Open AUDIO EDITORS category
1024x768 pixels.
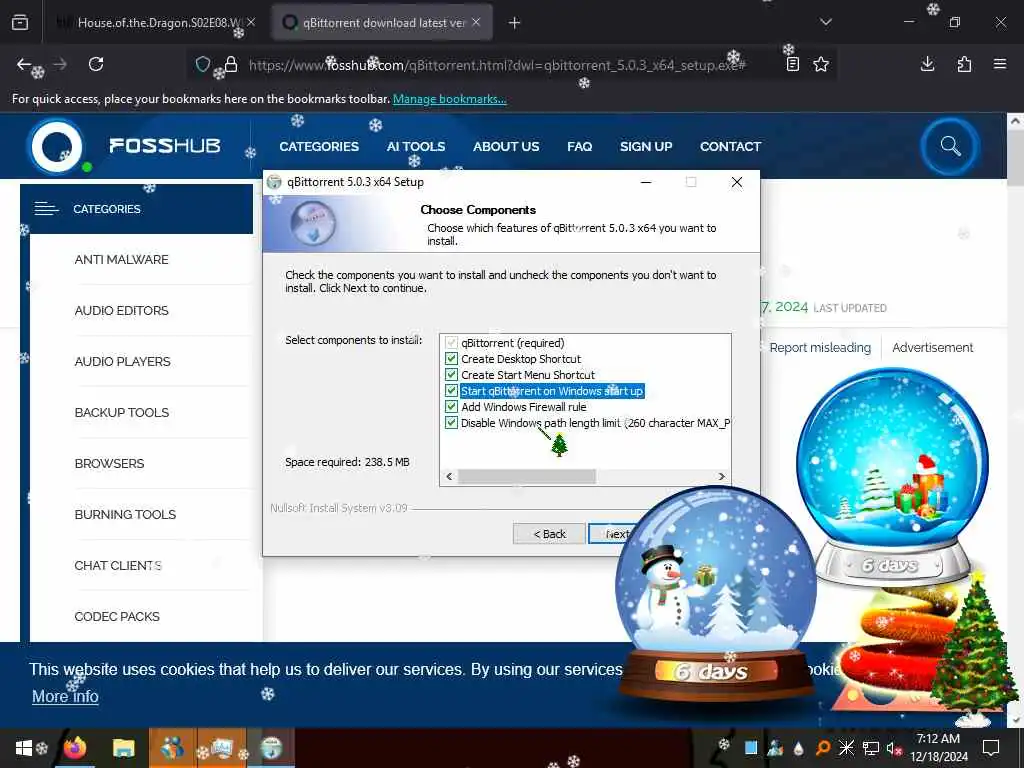[121, 310]
